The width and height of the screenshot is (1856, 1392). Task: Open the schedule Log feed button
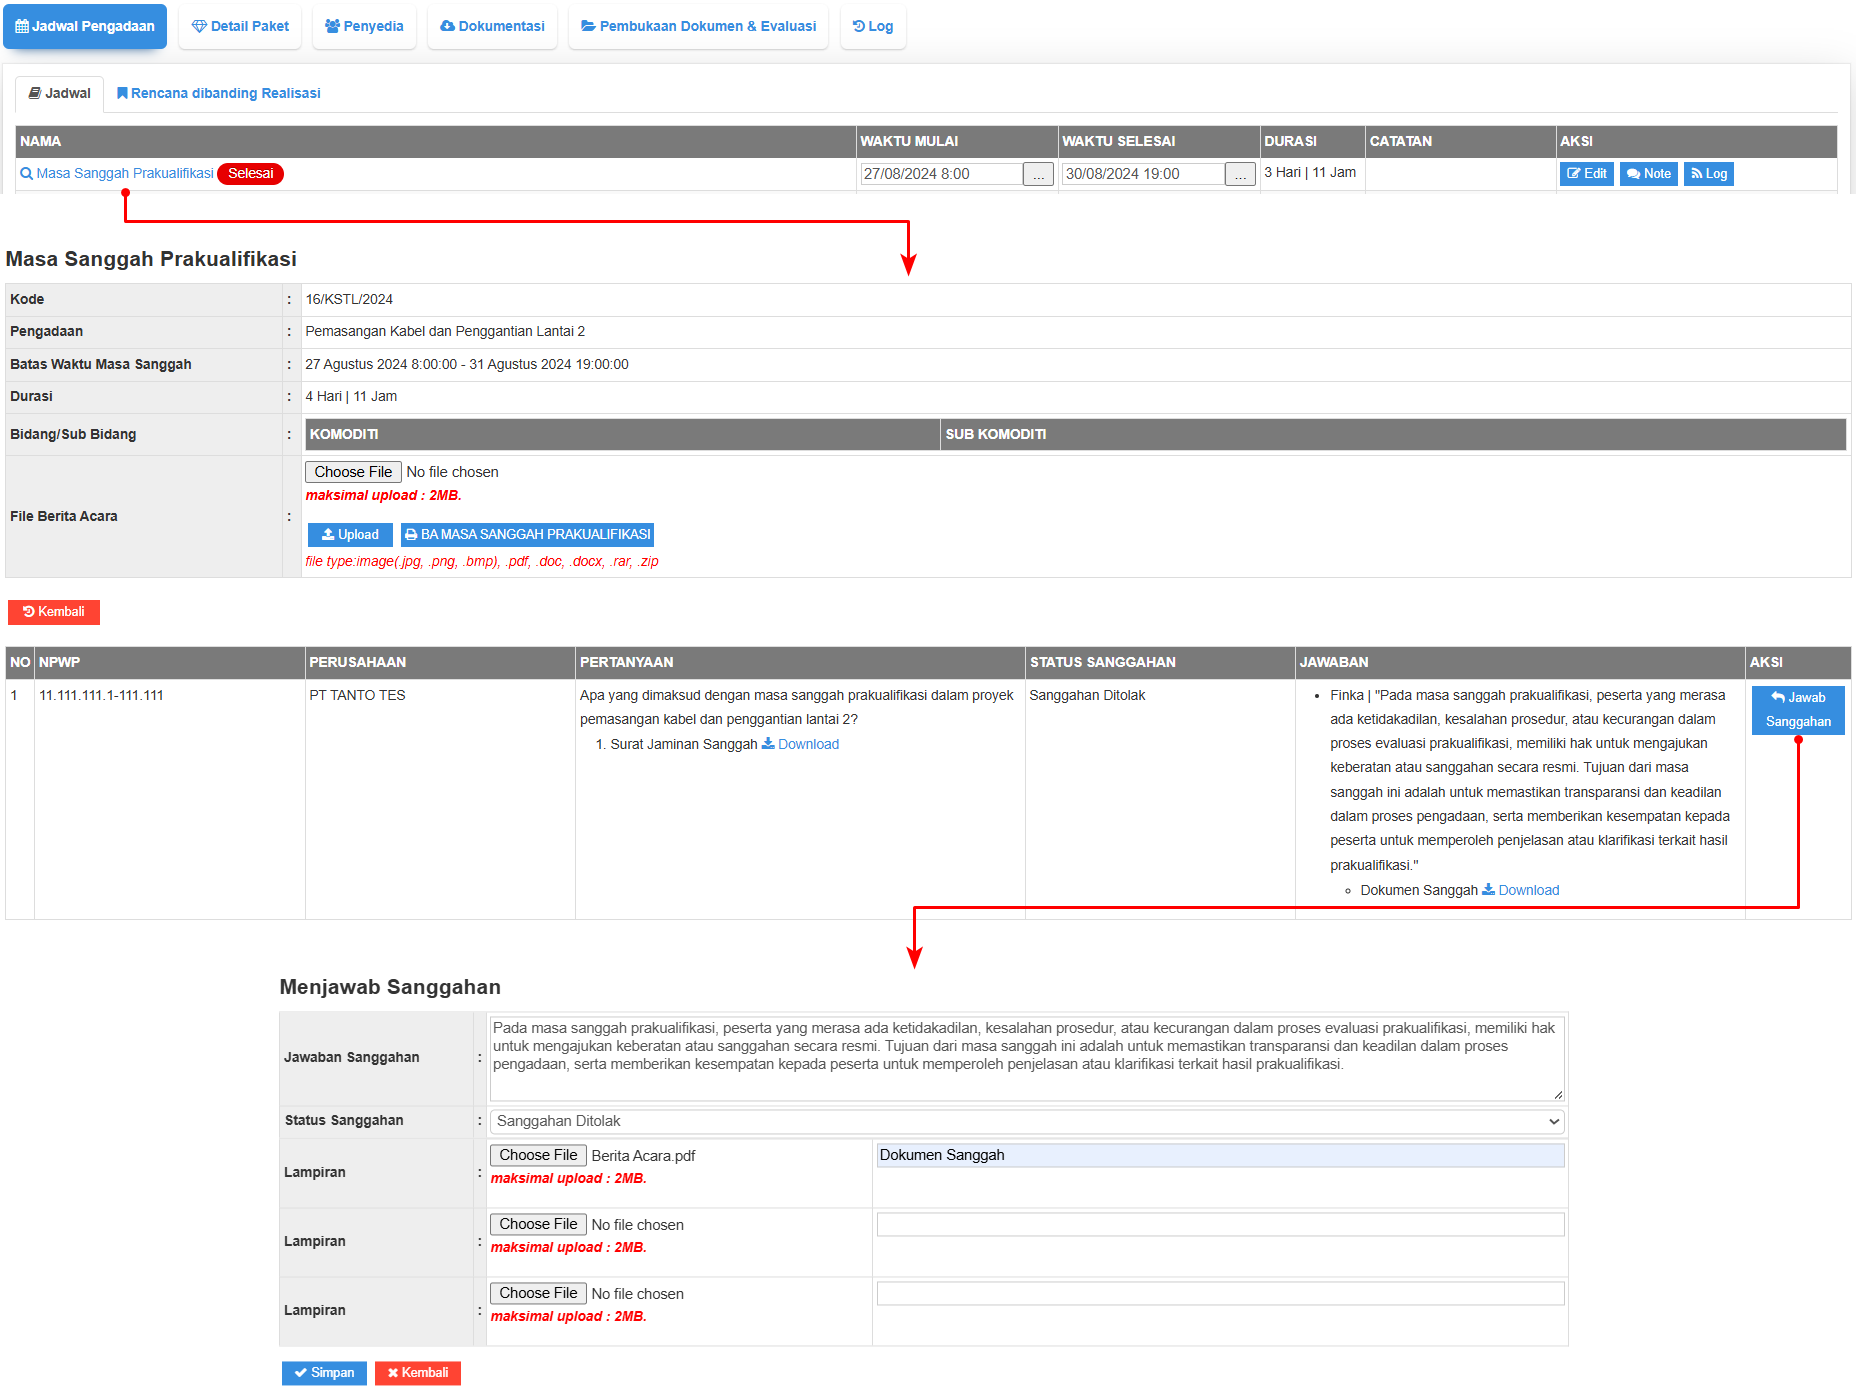pyautogui.click(x=1708, y=173)
